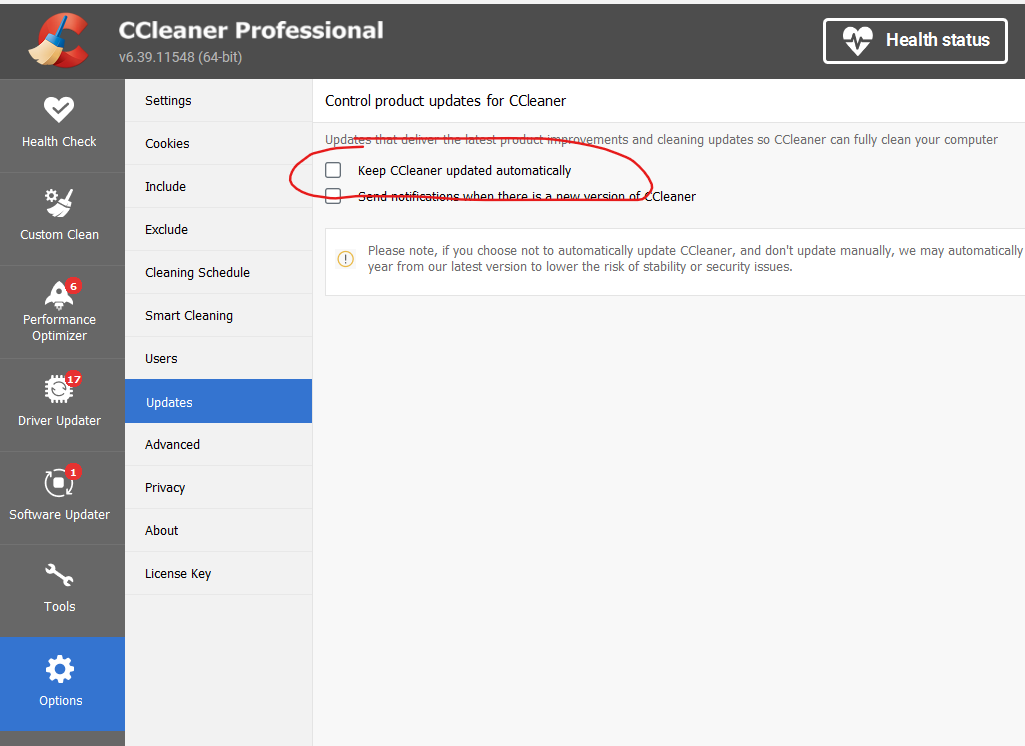Select Smart Cleaning in options list
Image resolution: width=1025 pixels, height=746 pixels.
coord(189,316)
